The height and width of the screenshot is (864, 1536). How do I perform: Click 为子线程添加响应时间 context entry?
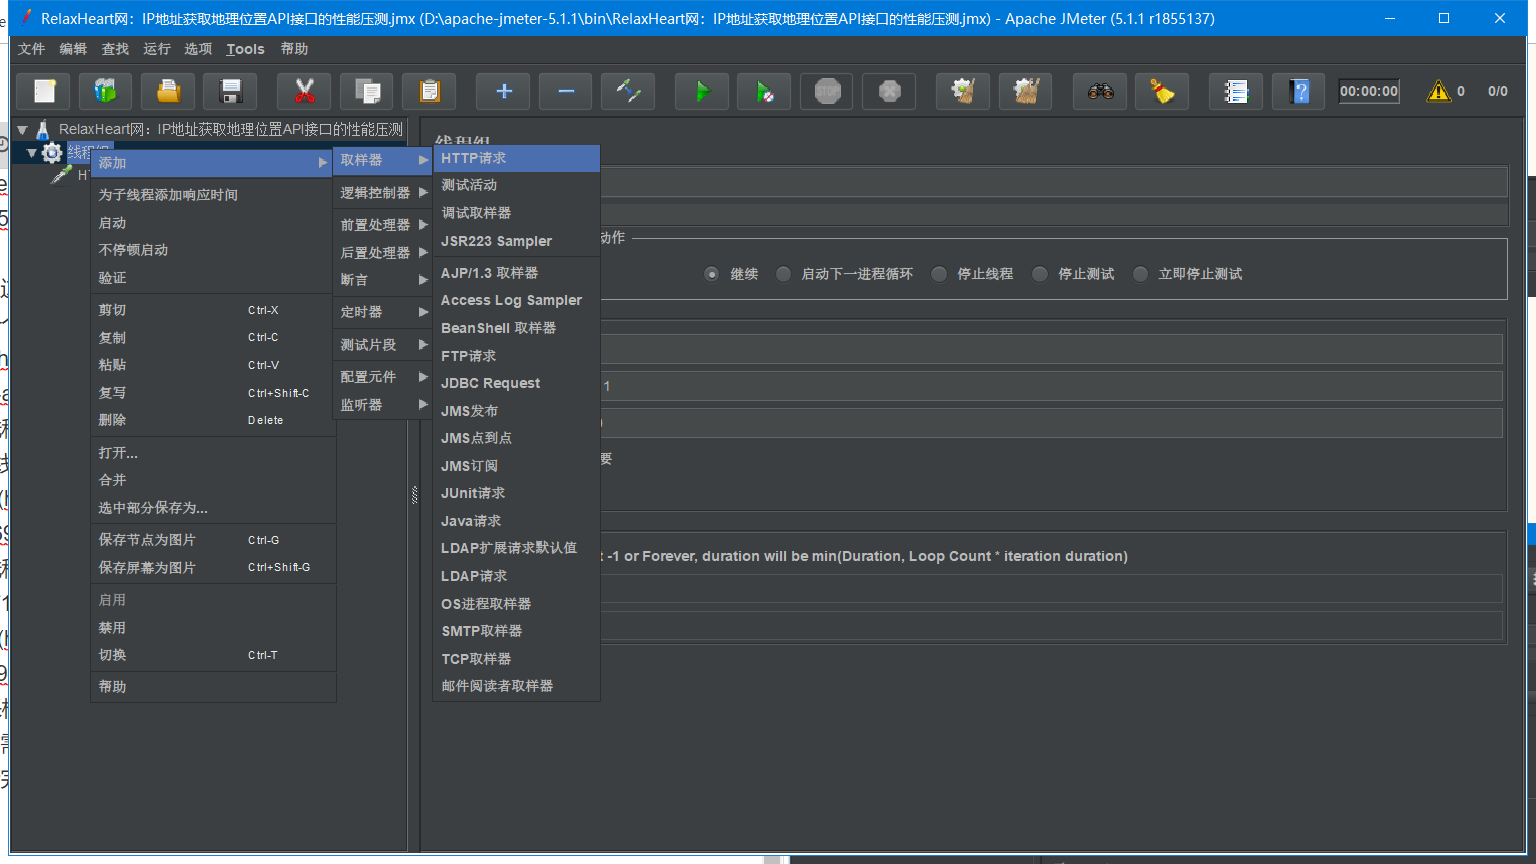coord(213,195)
